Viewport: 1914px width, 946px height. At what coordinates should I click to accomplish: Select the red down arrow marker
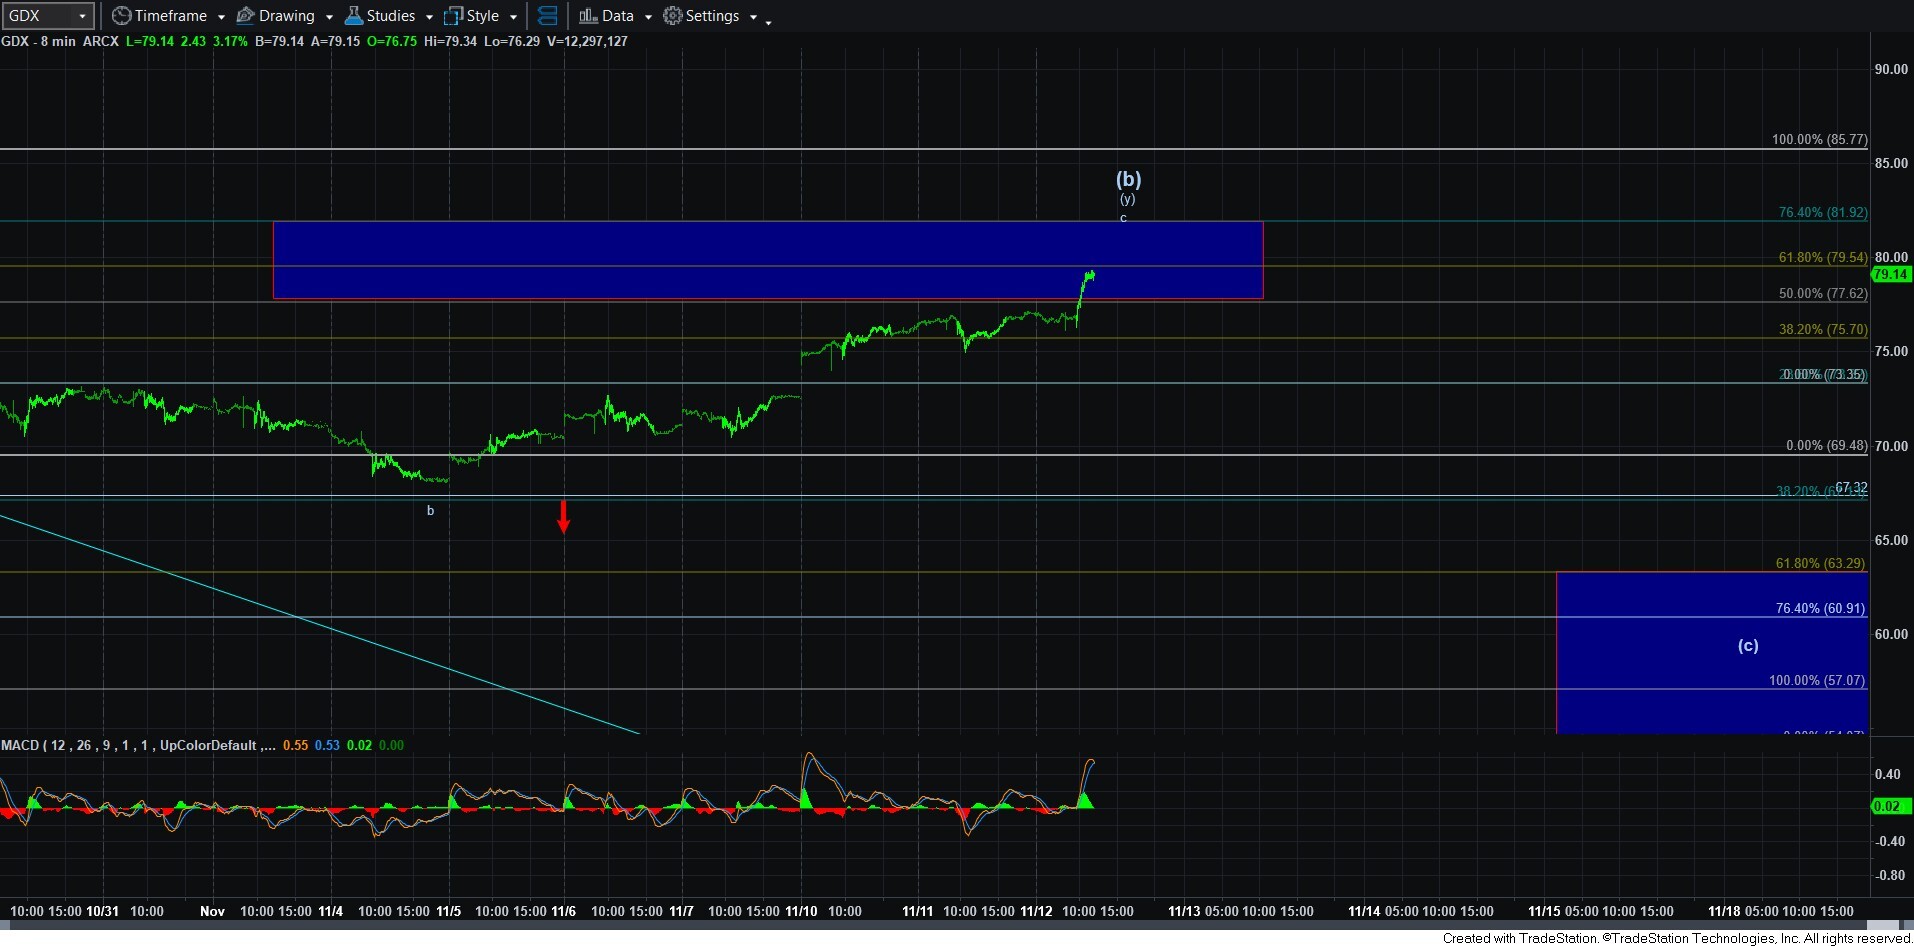tap(564, 516)
